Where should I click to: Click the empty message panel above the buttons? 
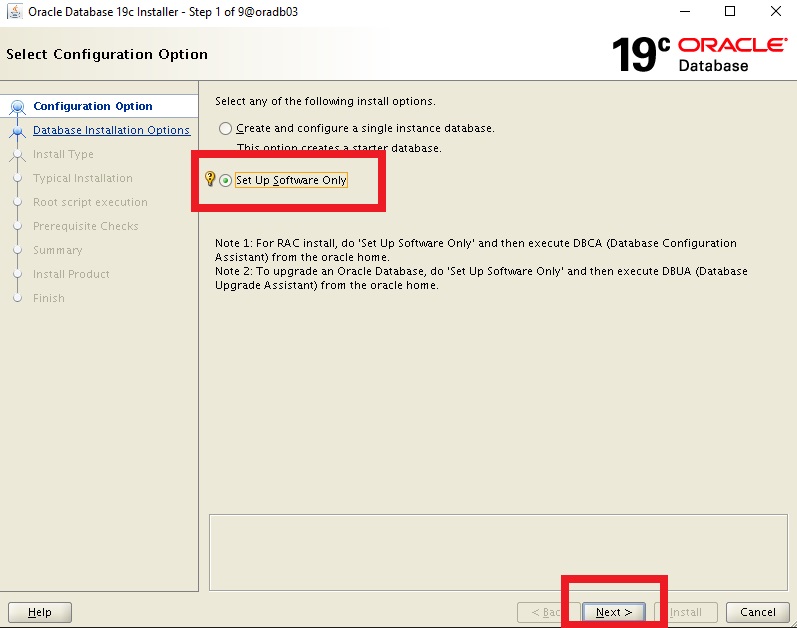click(498, 552)
